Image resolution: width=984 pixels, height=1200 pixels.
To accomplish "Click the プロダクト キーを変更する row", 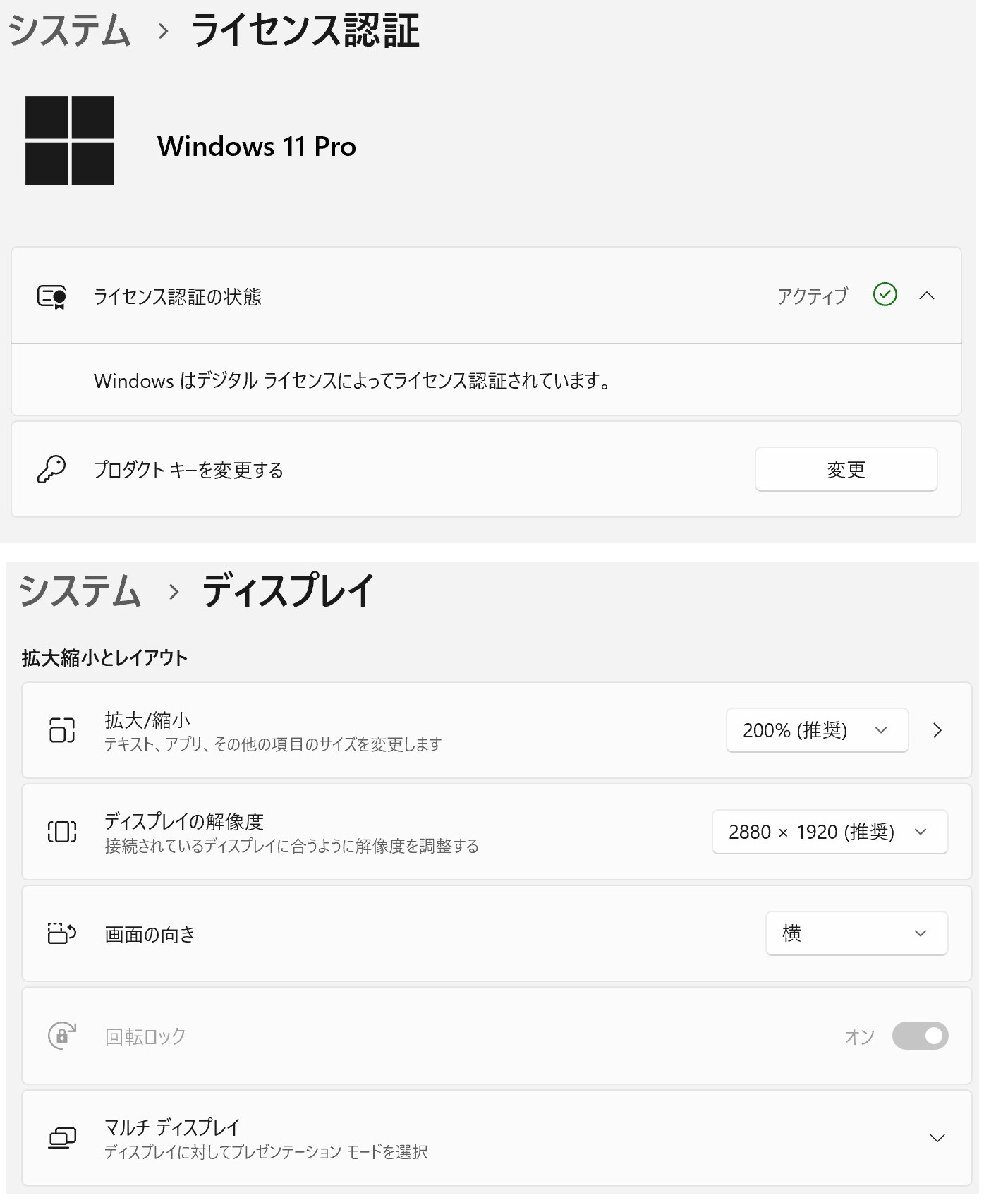I will [486, 469].
